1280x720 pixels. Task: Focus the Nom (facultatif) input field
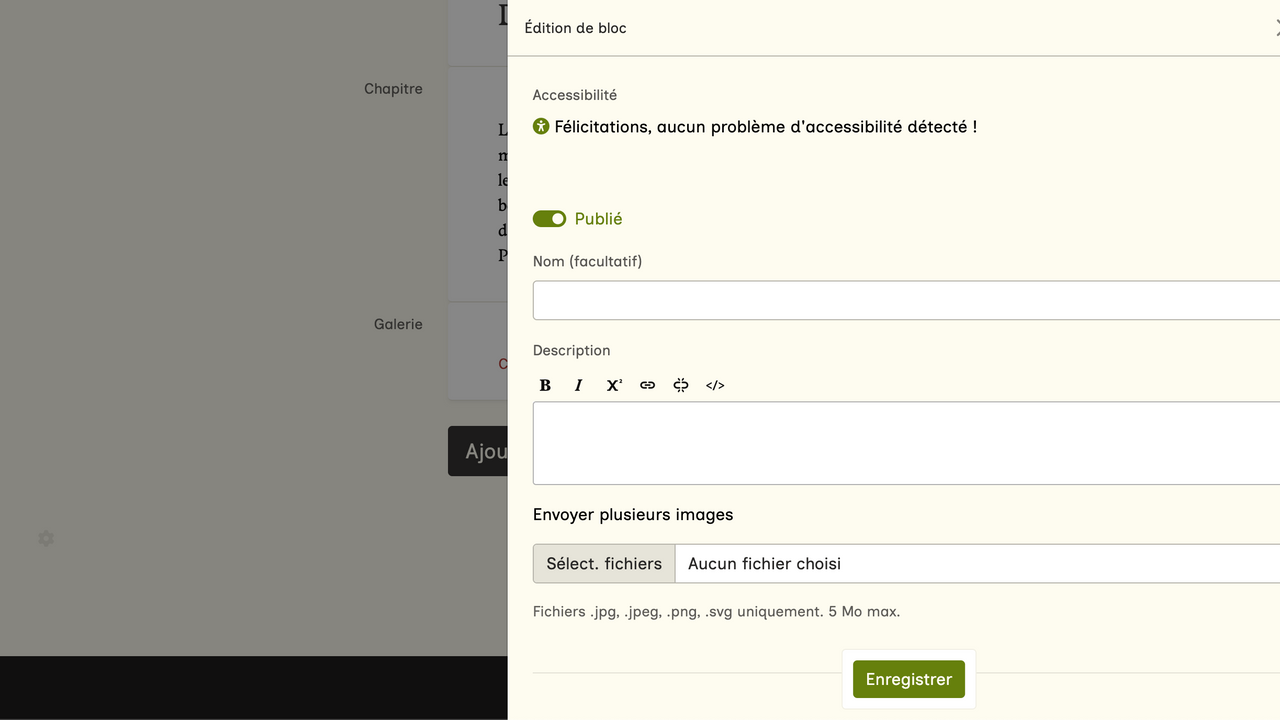[x=905, y=300]
